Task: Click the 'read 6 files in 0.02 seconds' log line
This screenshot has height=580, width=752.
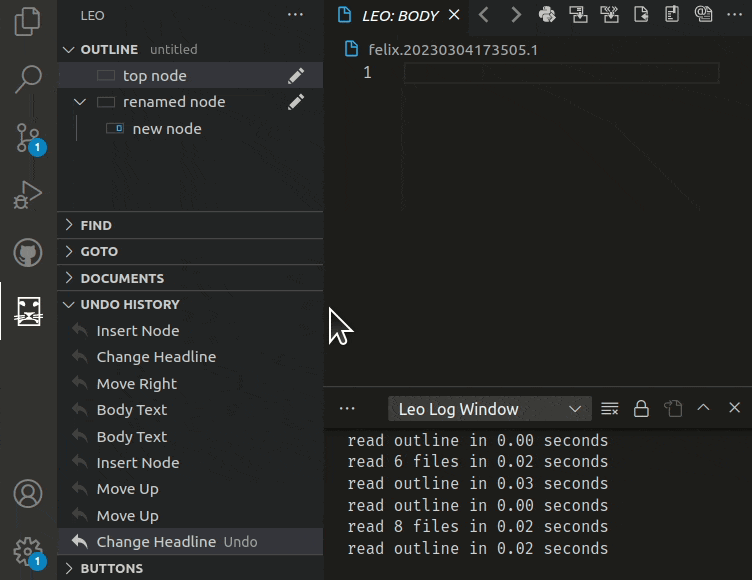Action: (477, 462)
